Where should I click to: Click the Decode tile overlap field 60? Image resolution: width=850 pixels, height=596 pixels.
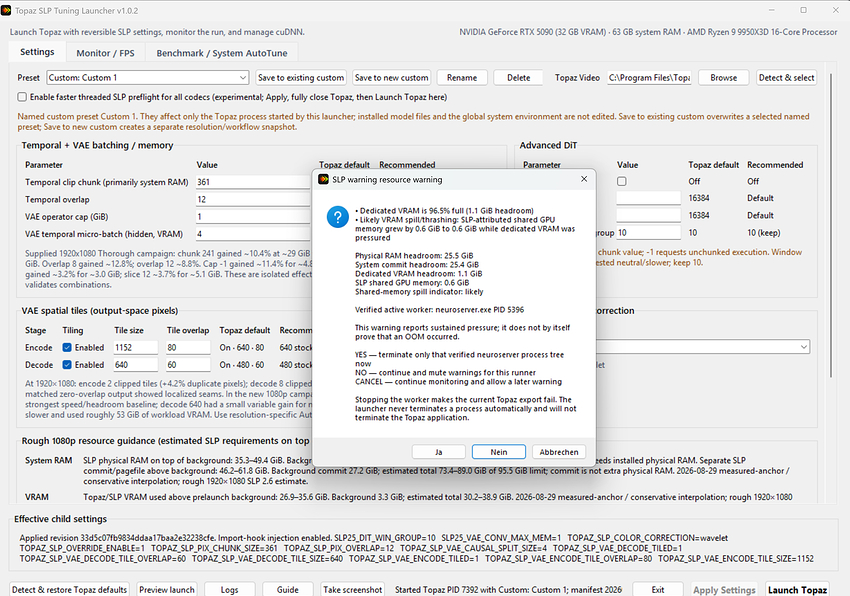pos(188,365)
